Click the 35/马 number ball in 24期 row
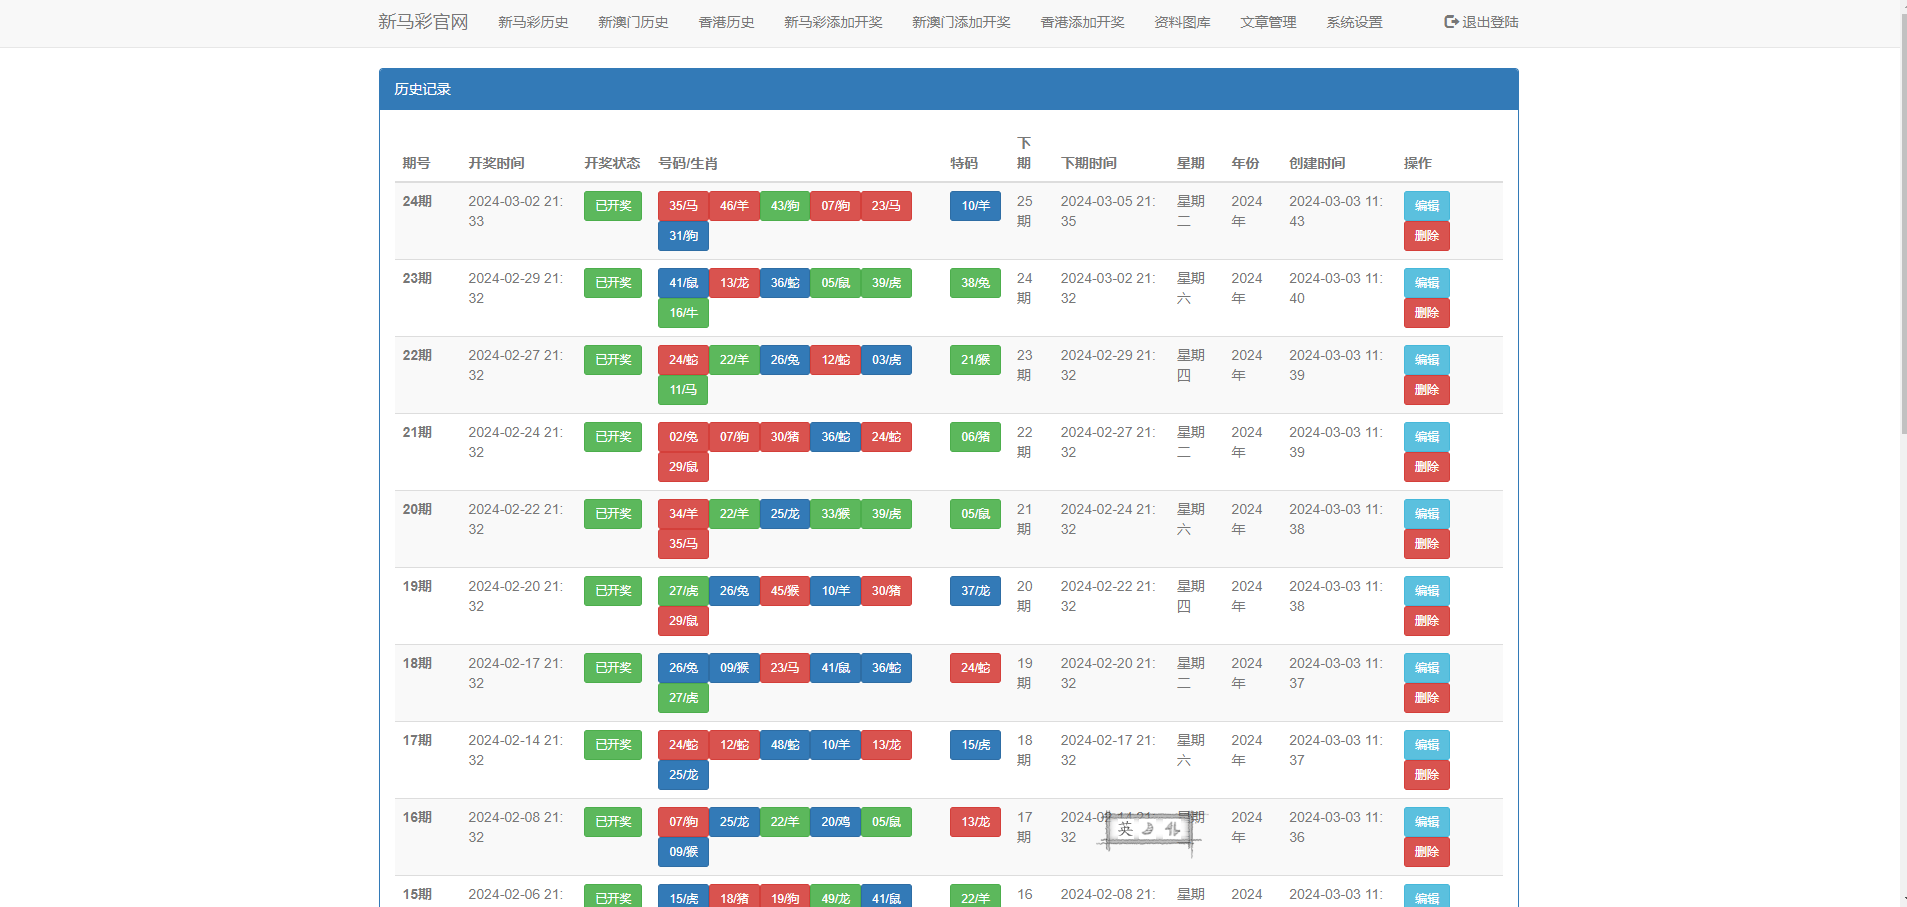 pos(683,206)
